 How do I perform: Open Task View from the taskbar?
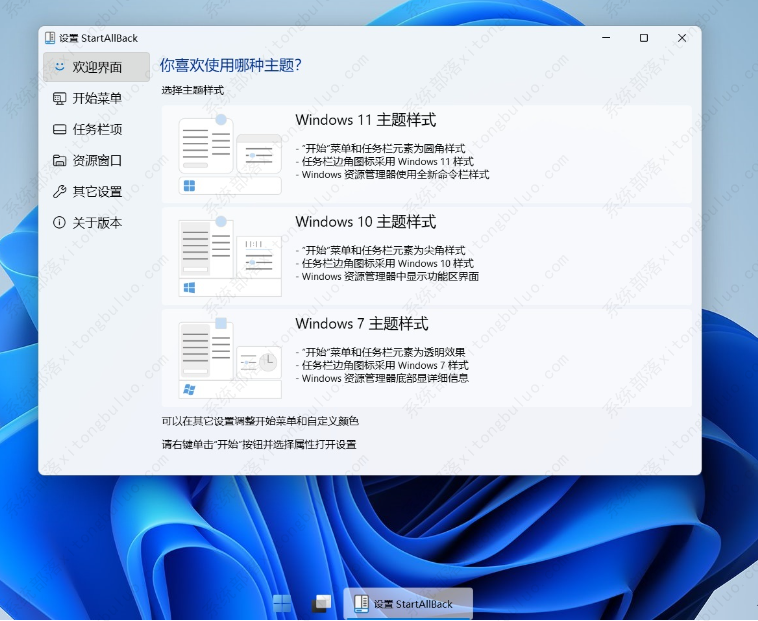(x=321, y=604)
